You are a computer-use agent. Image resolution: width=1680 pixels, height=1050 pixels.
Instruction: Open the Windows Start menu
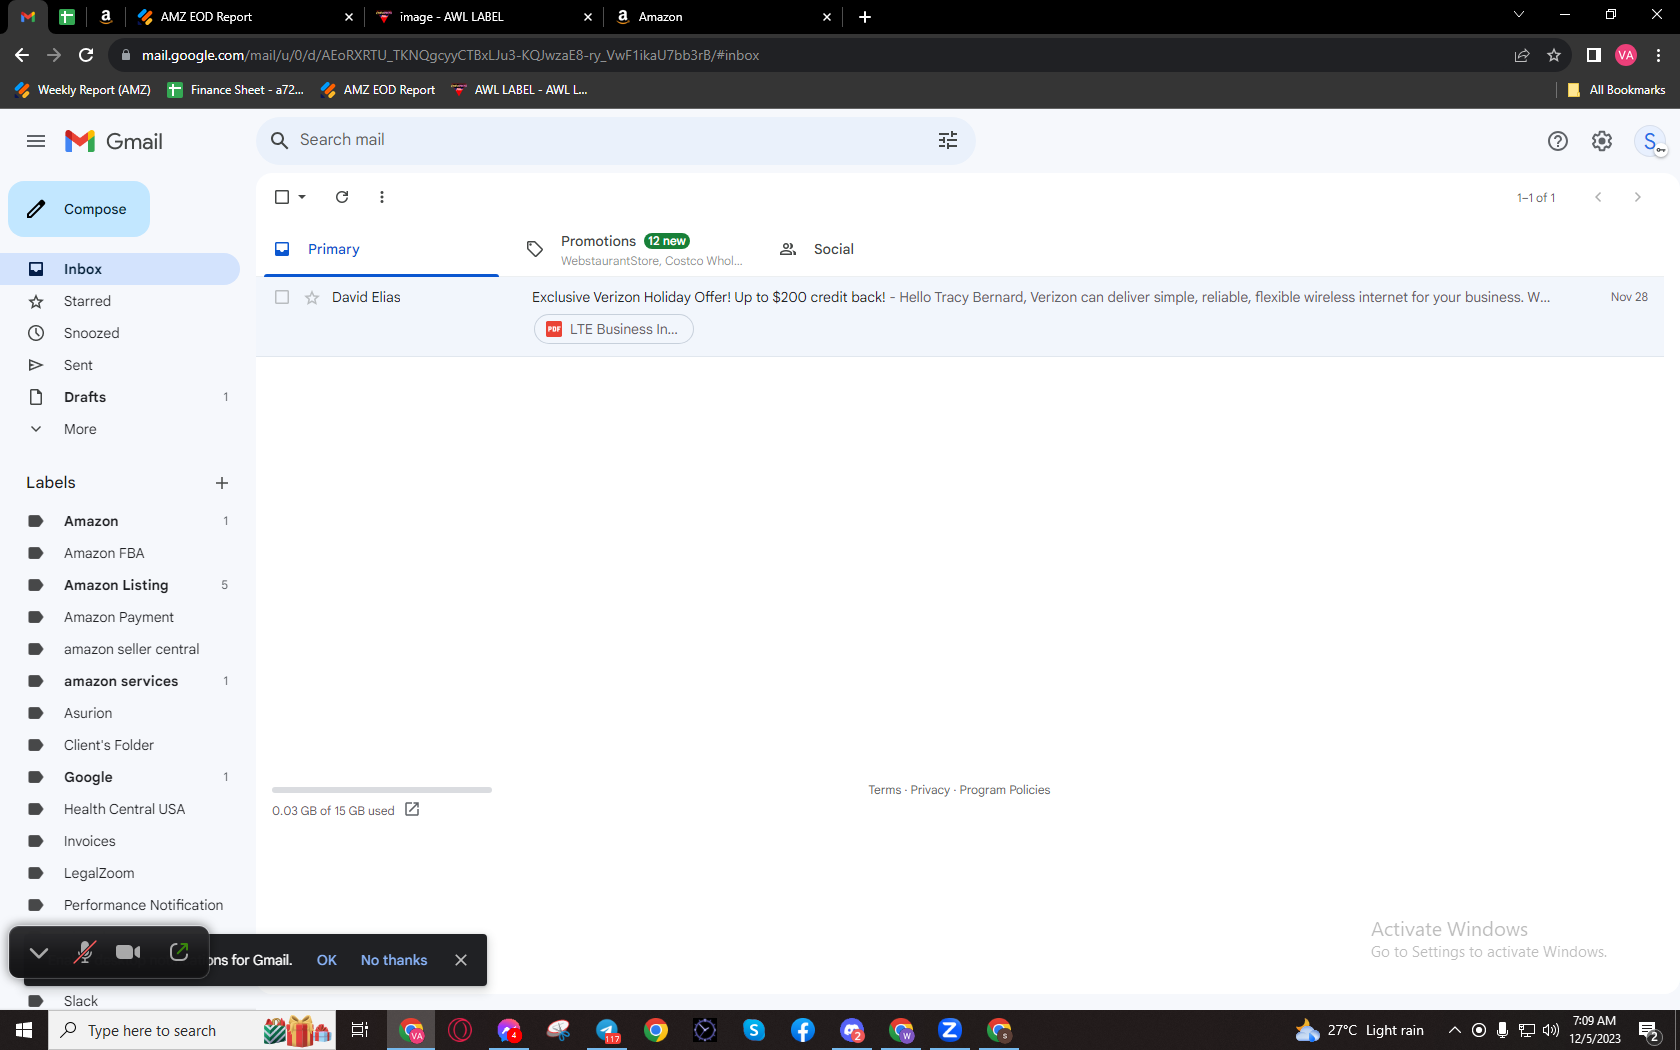pyautogui.click(x=24, y=1030)
